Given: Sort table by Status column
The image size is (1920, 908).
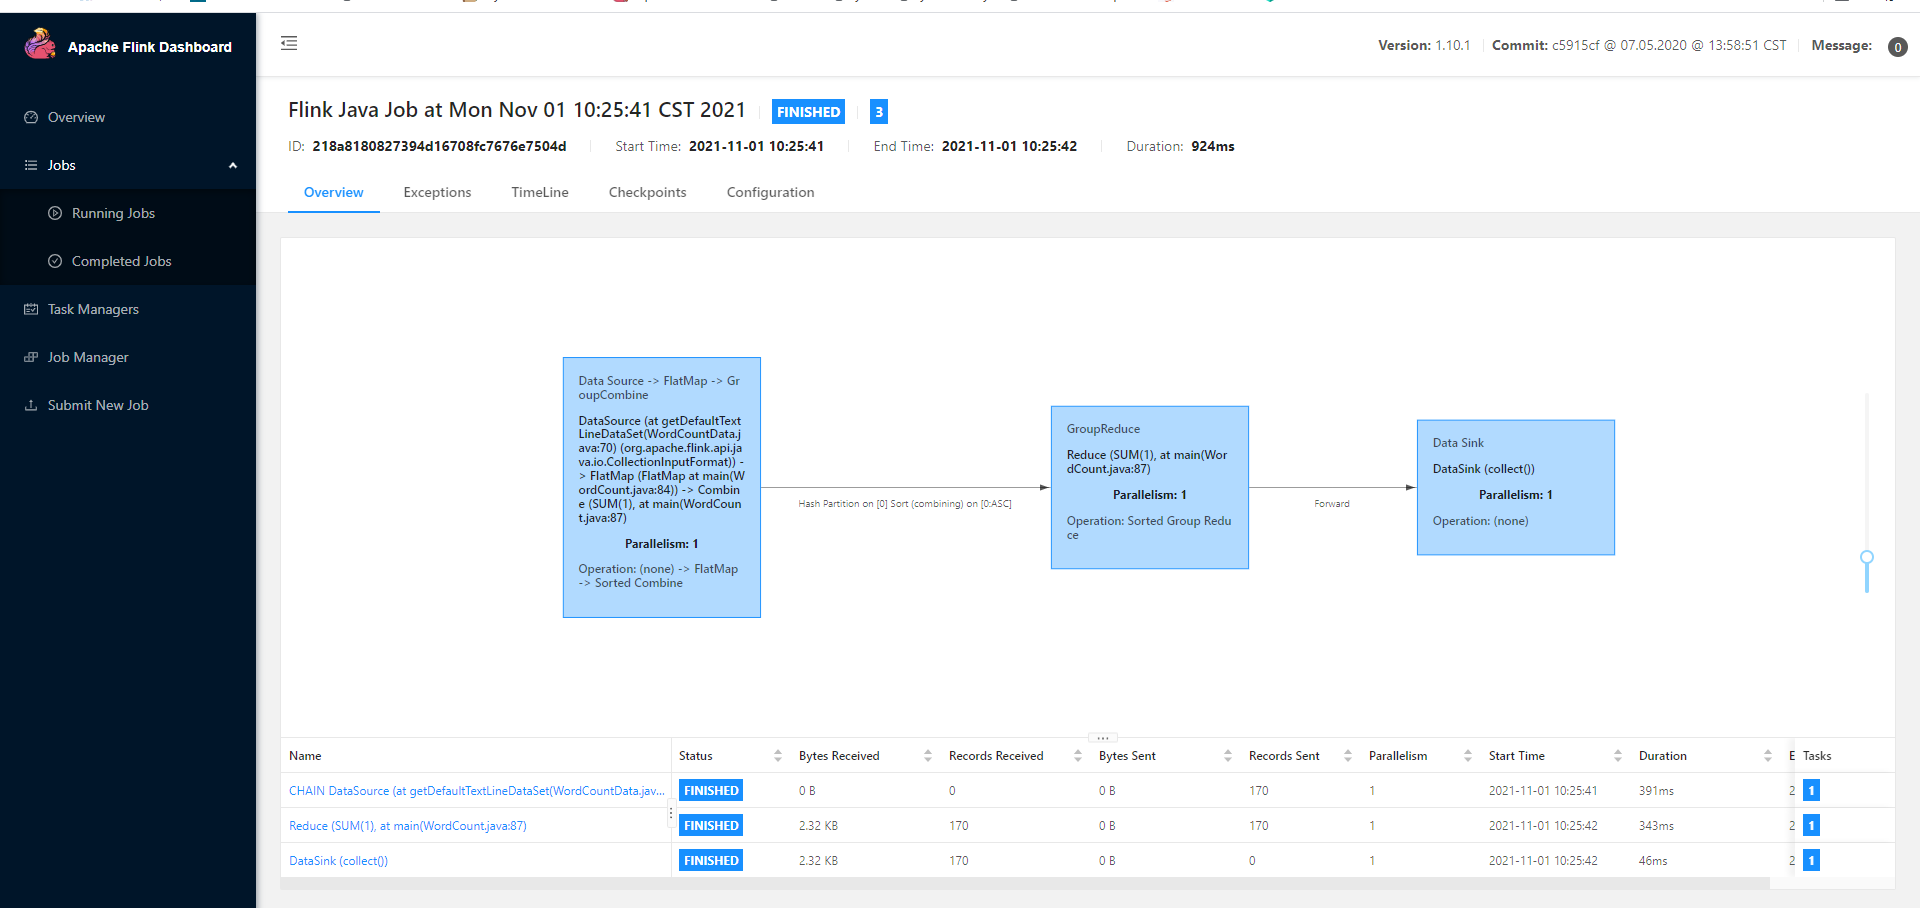Looking at the screenshot, I should tap(778, 756).
